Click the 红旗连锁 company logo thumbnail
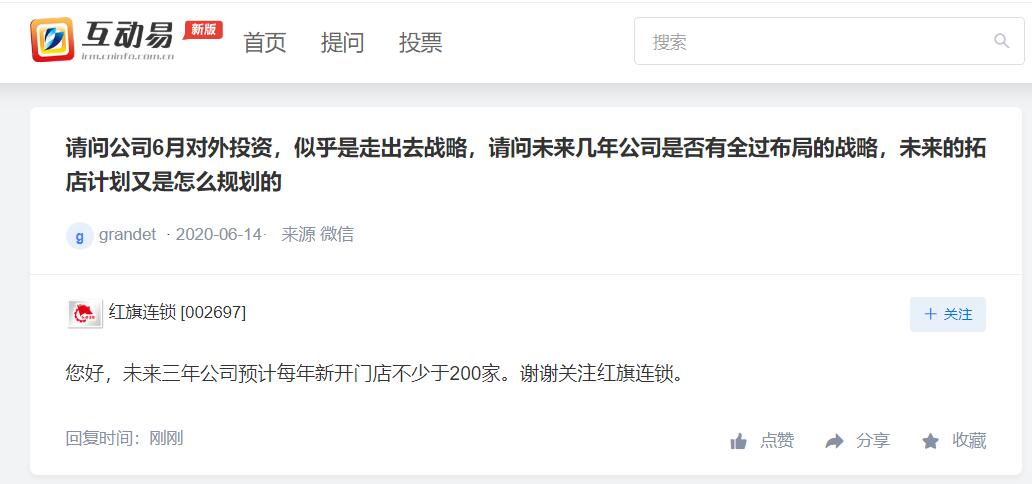The width and height of the screenshot is (1032, 484). (x=85, y=313)
